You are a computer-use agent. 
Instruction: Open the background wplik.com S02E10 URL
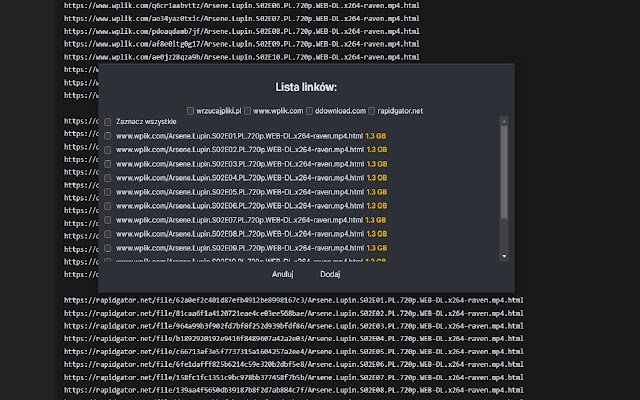coord(242,57)
